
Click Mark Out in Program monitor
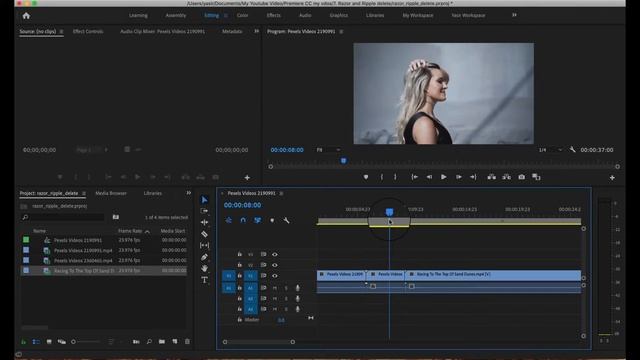[395, 177]
